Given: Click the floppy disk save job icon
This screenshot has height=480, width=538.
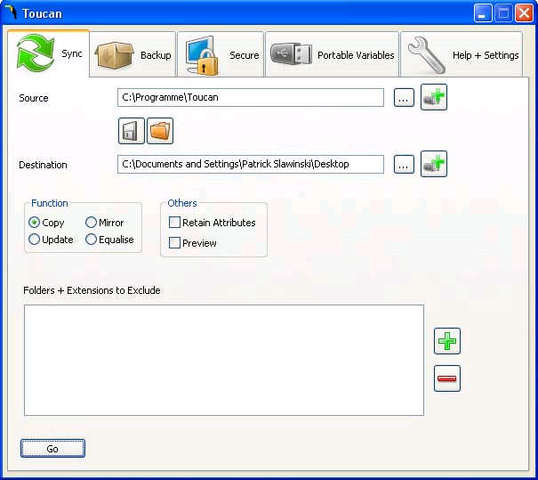Looking at the screenshot, I should click(x=131, y=131).
